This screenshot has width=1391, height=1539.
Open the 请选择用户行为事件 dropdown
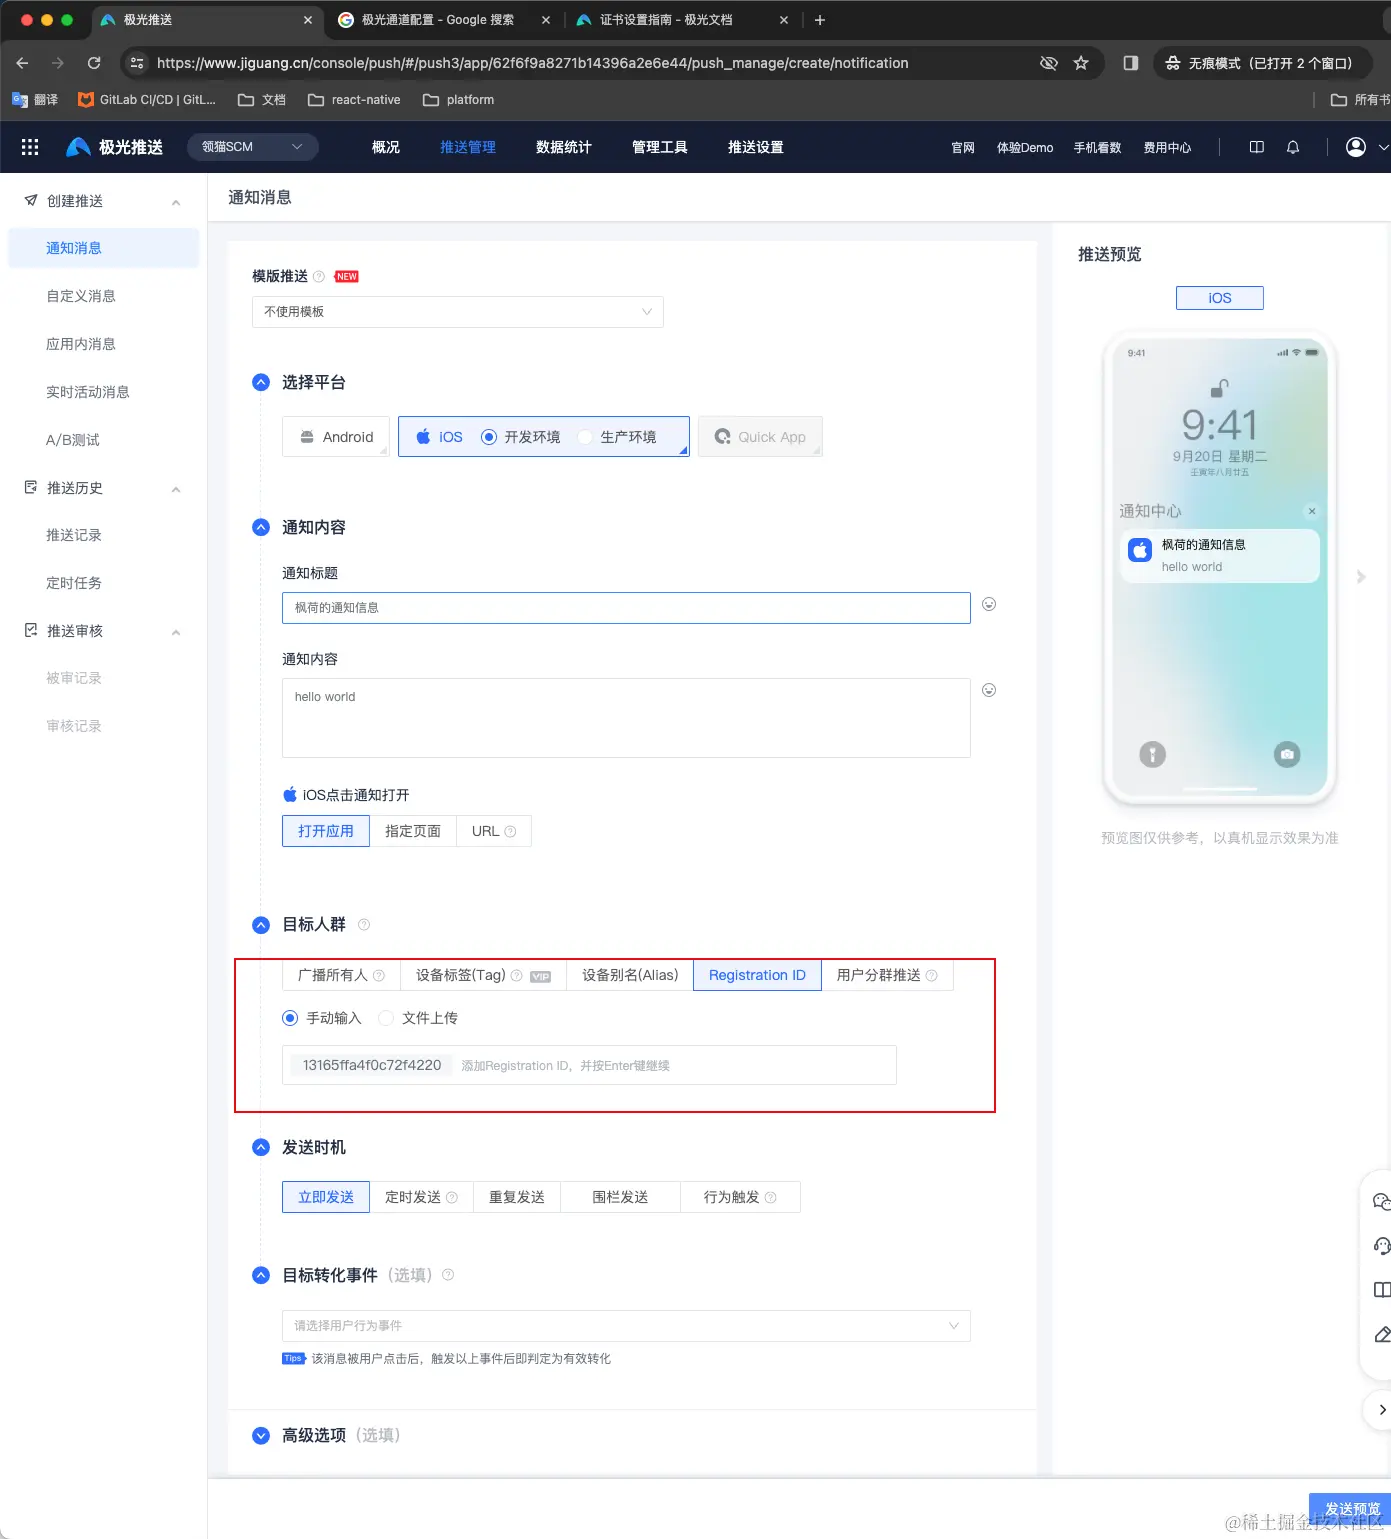tap(626, 1326)
